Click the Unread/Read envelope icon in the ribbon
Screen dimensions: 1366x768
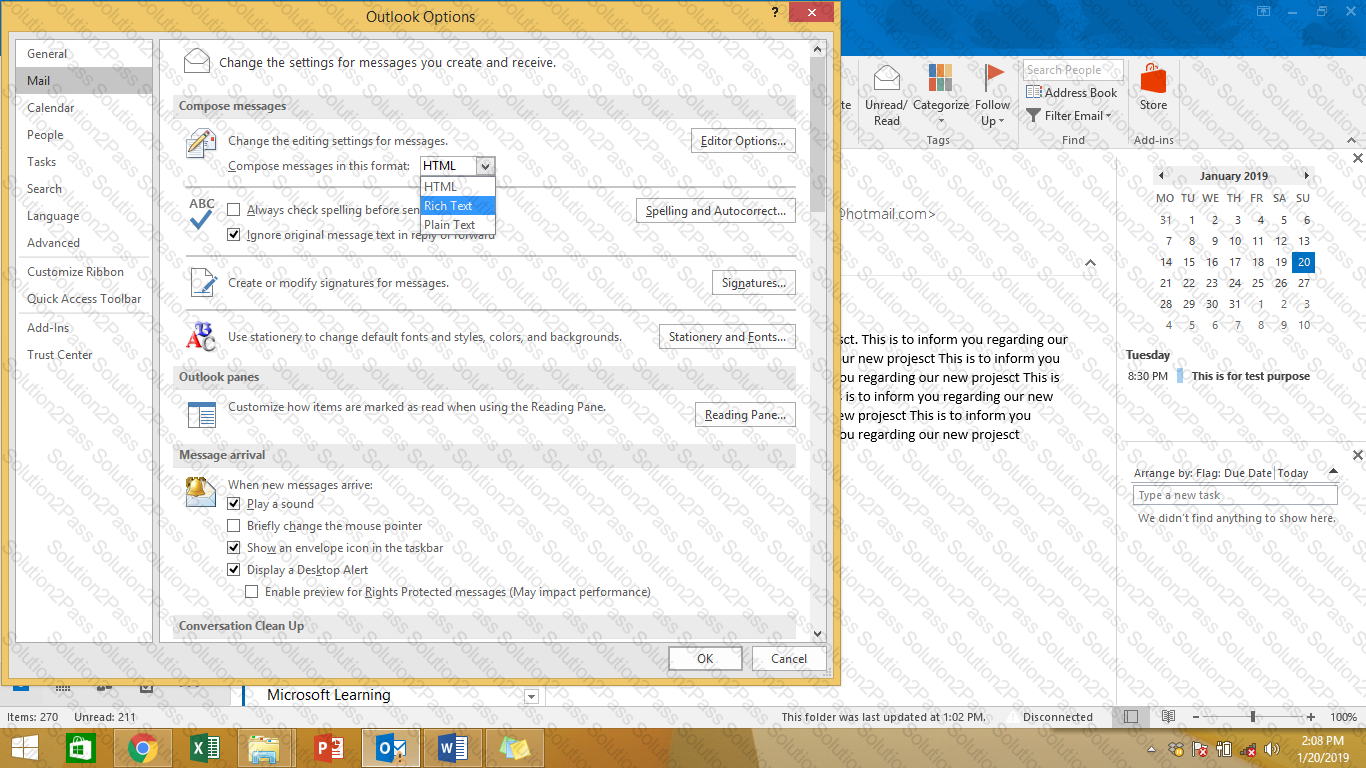886,78
